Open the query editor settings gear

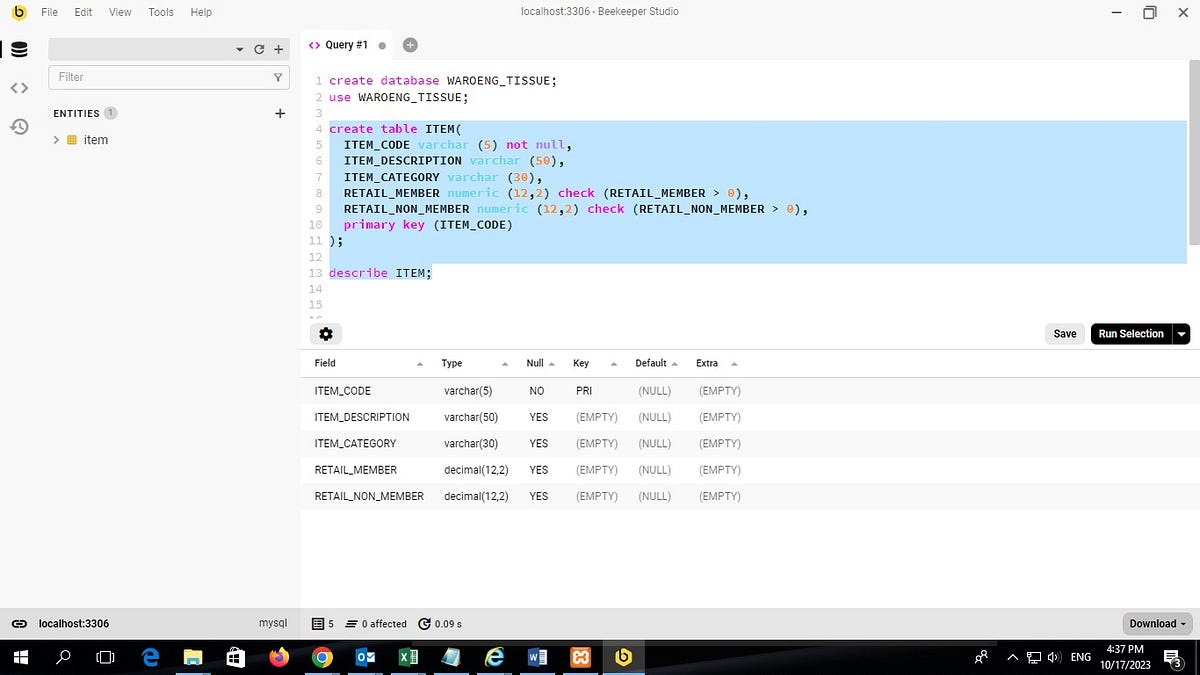325,333
